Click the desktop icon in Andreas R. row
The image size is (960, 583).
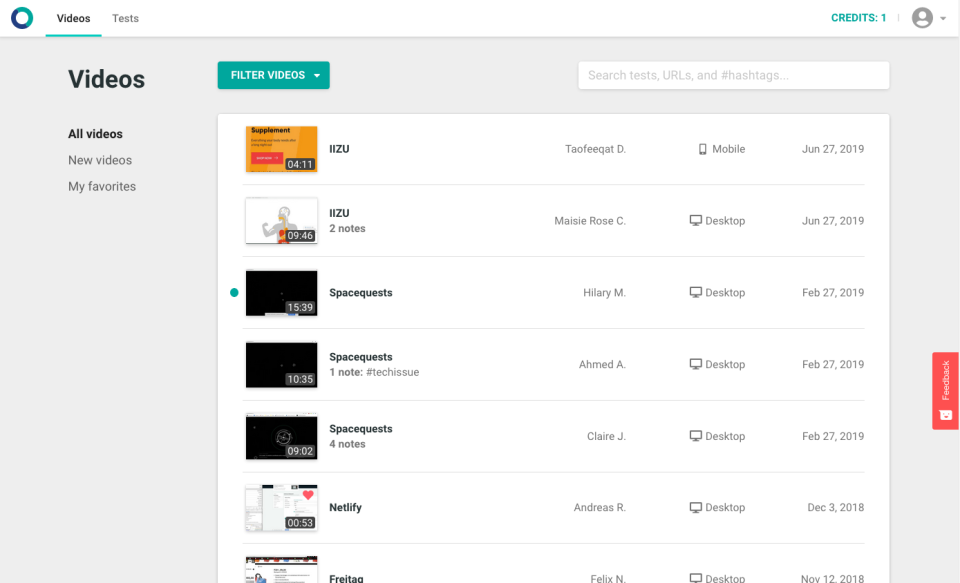coord(696,507)
